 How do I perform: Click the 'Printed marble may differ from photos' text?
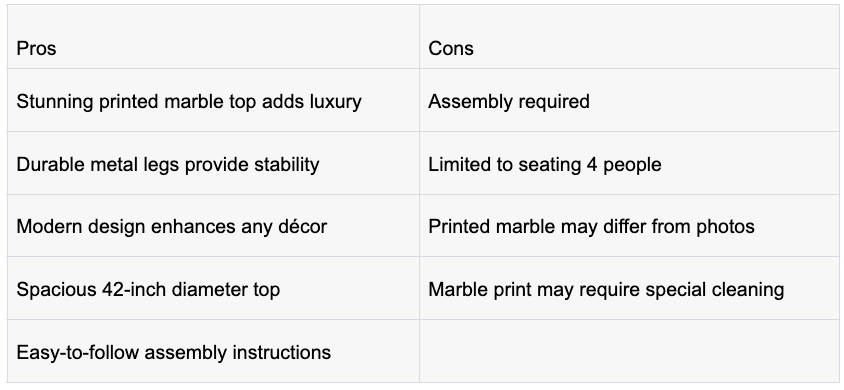coord(591,227)
